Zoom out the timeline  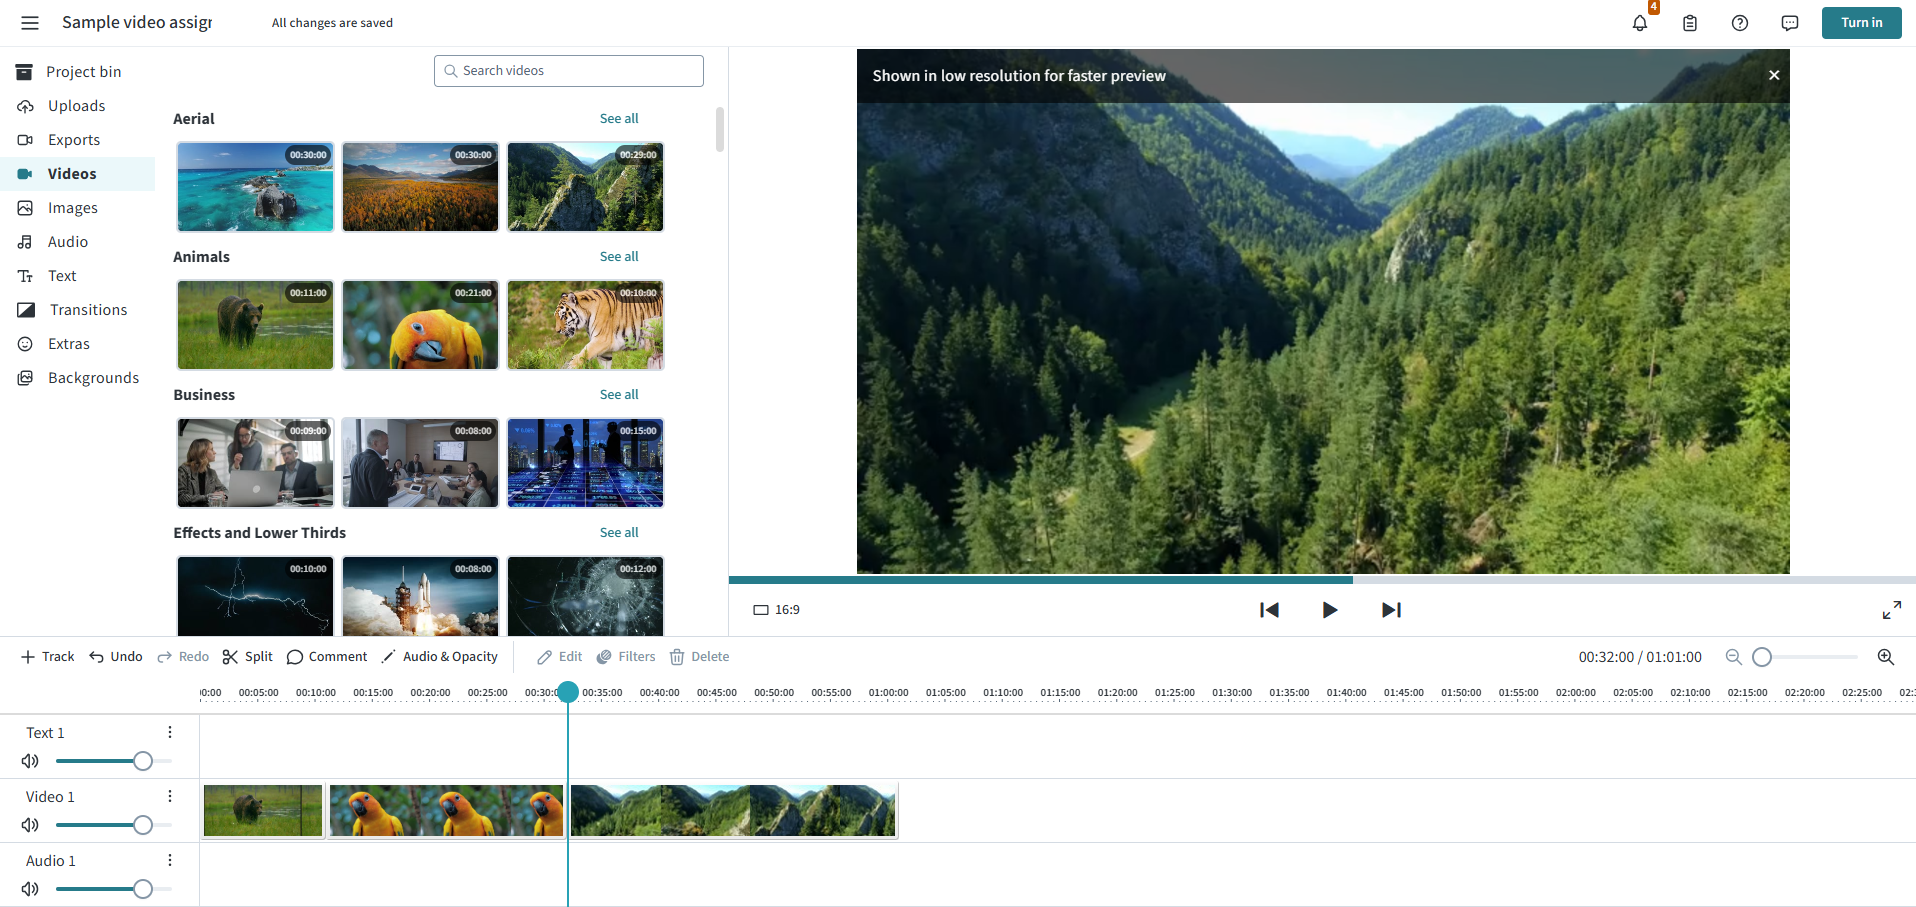1734,657
